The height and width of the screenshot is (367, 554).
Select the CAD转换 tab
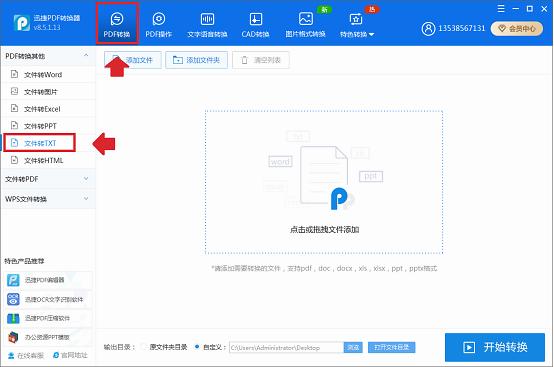[x=255, y=24]
